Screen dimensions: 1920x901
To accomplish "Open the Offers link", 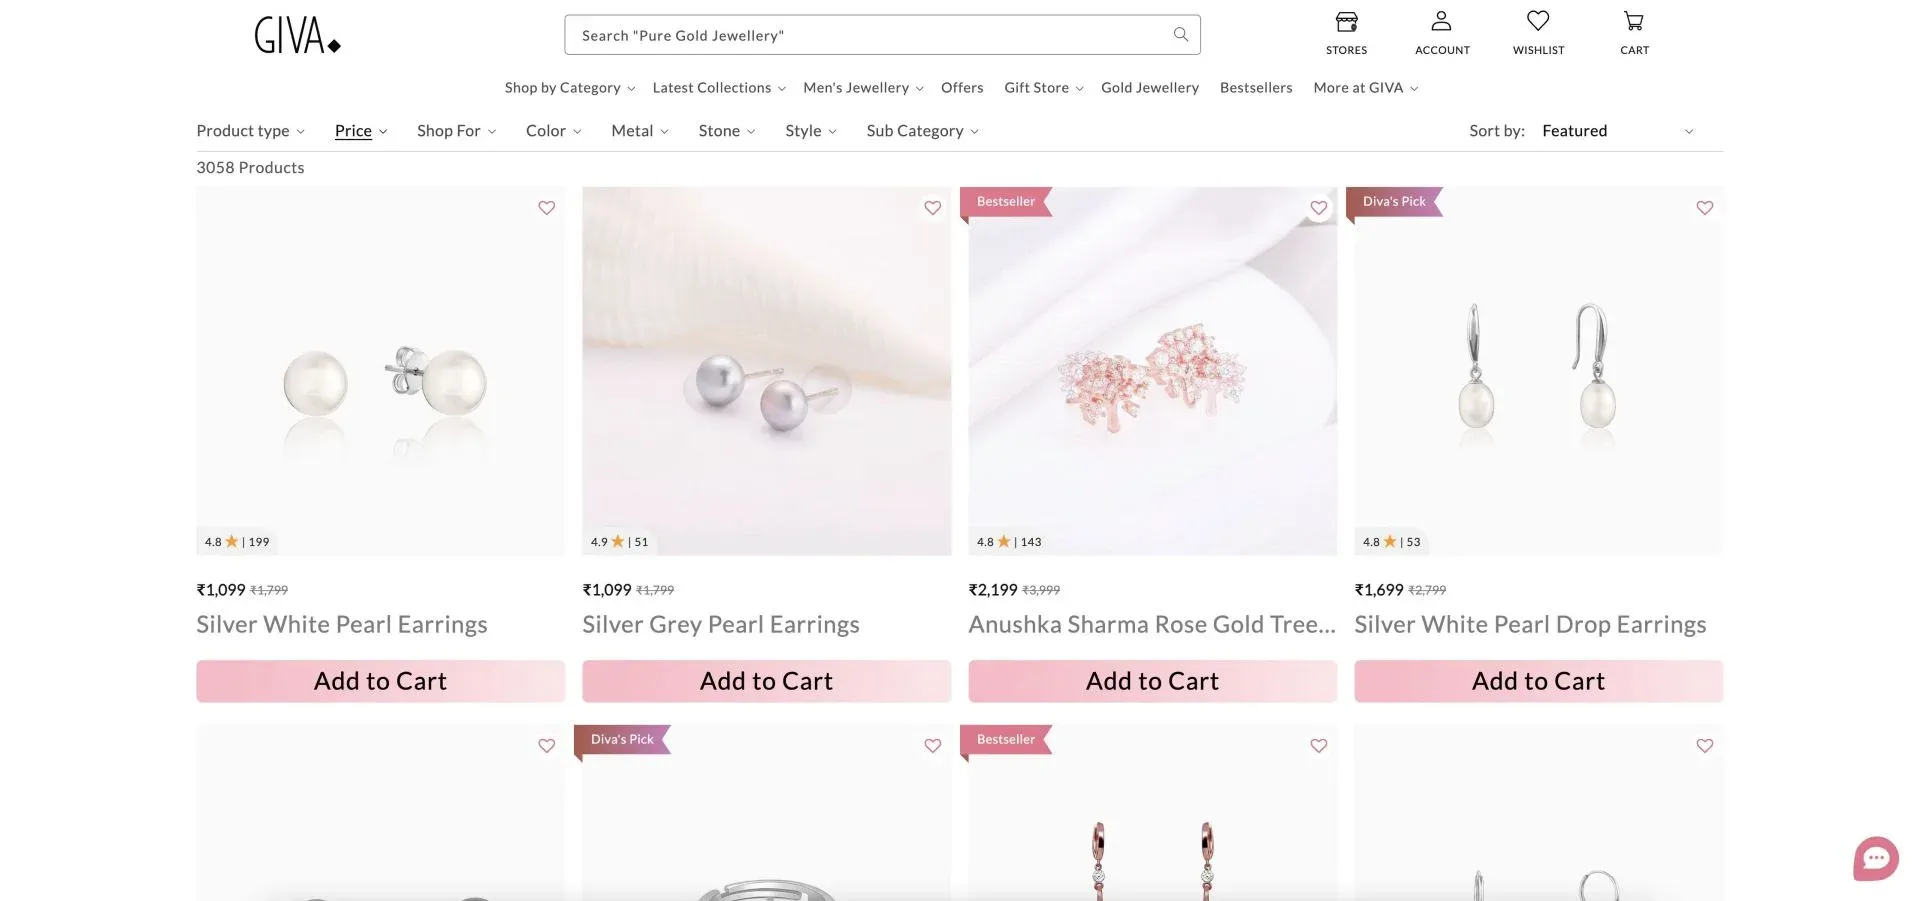I will [x=962, y=88].
